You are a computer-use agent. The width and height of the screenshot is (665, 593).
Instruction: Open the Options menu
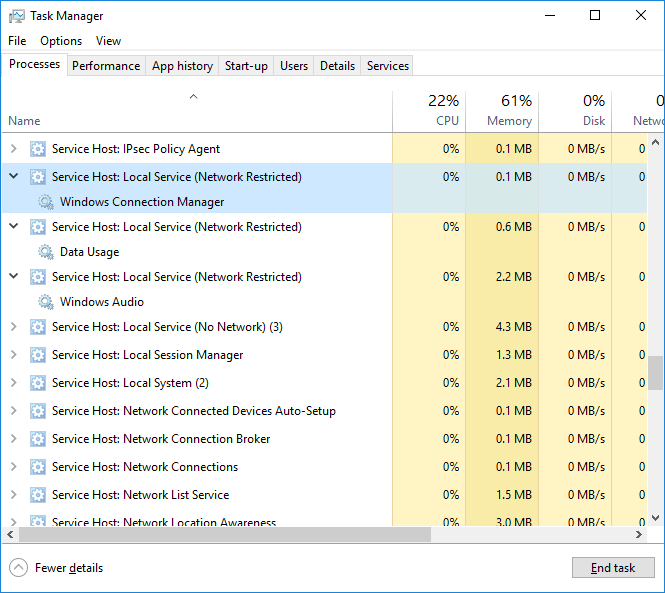click(x=61, y=41)
